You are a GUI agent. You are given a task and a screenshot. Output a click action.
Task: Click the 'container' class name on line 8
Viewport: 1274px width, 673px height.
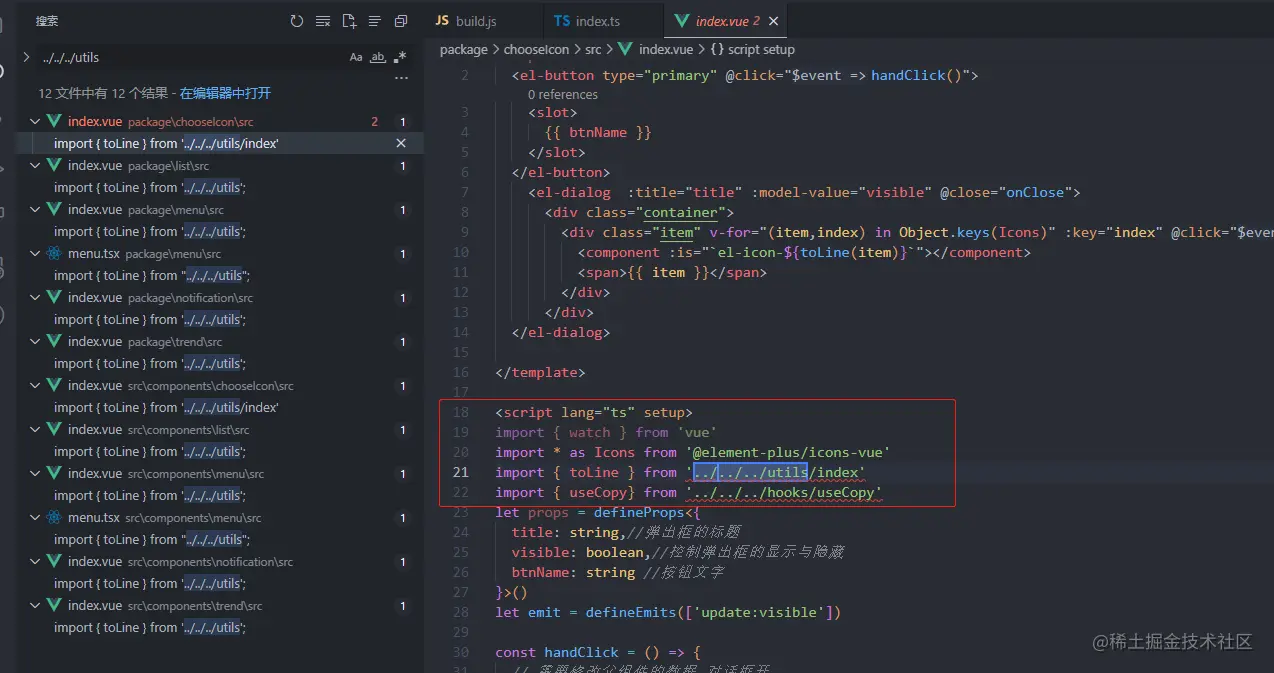(x=681, y=212)
